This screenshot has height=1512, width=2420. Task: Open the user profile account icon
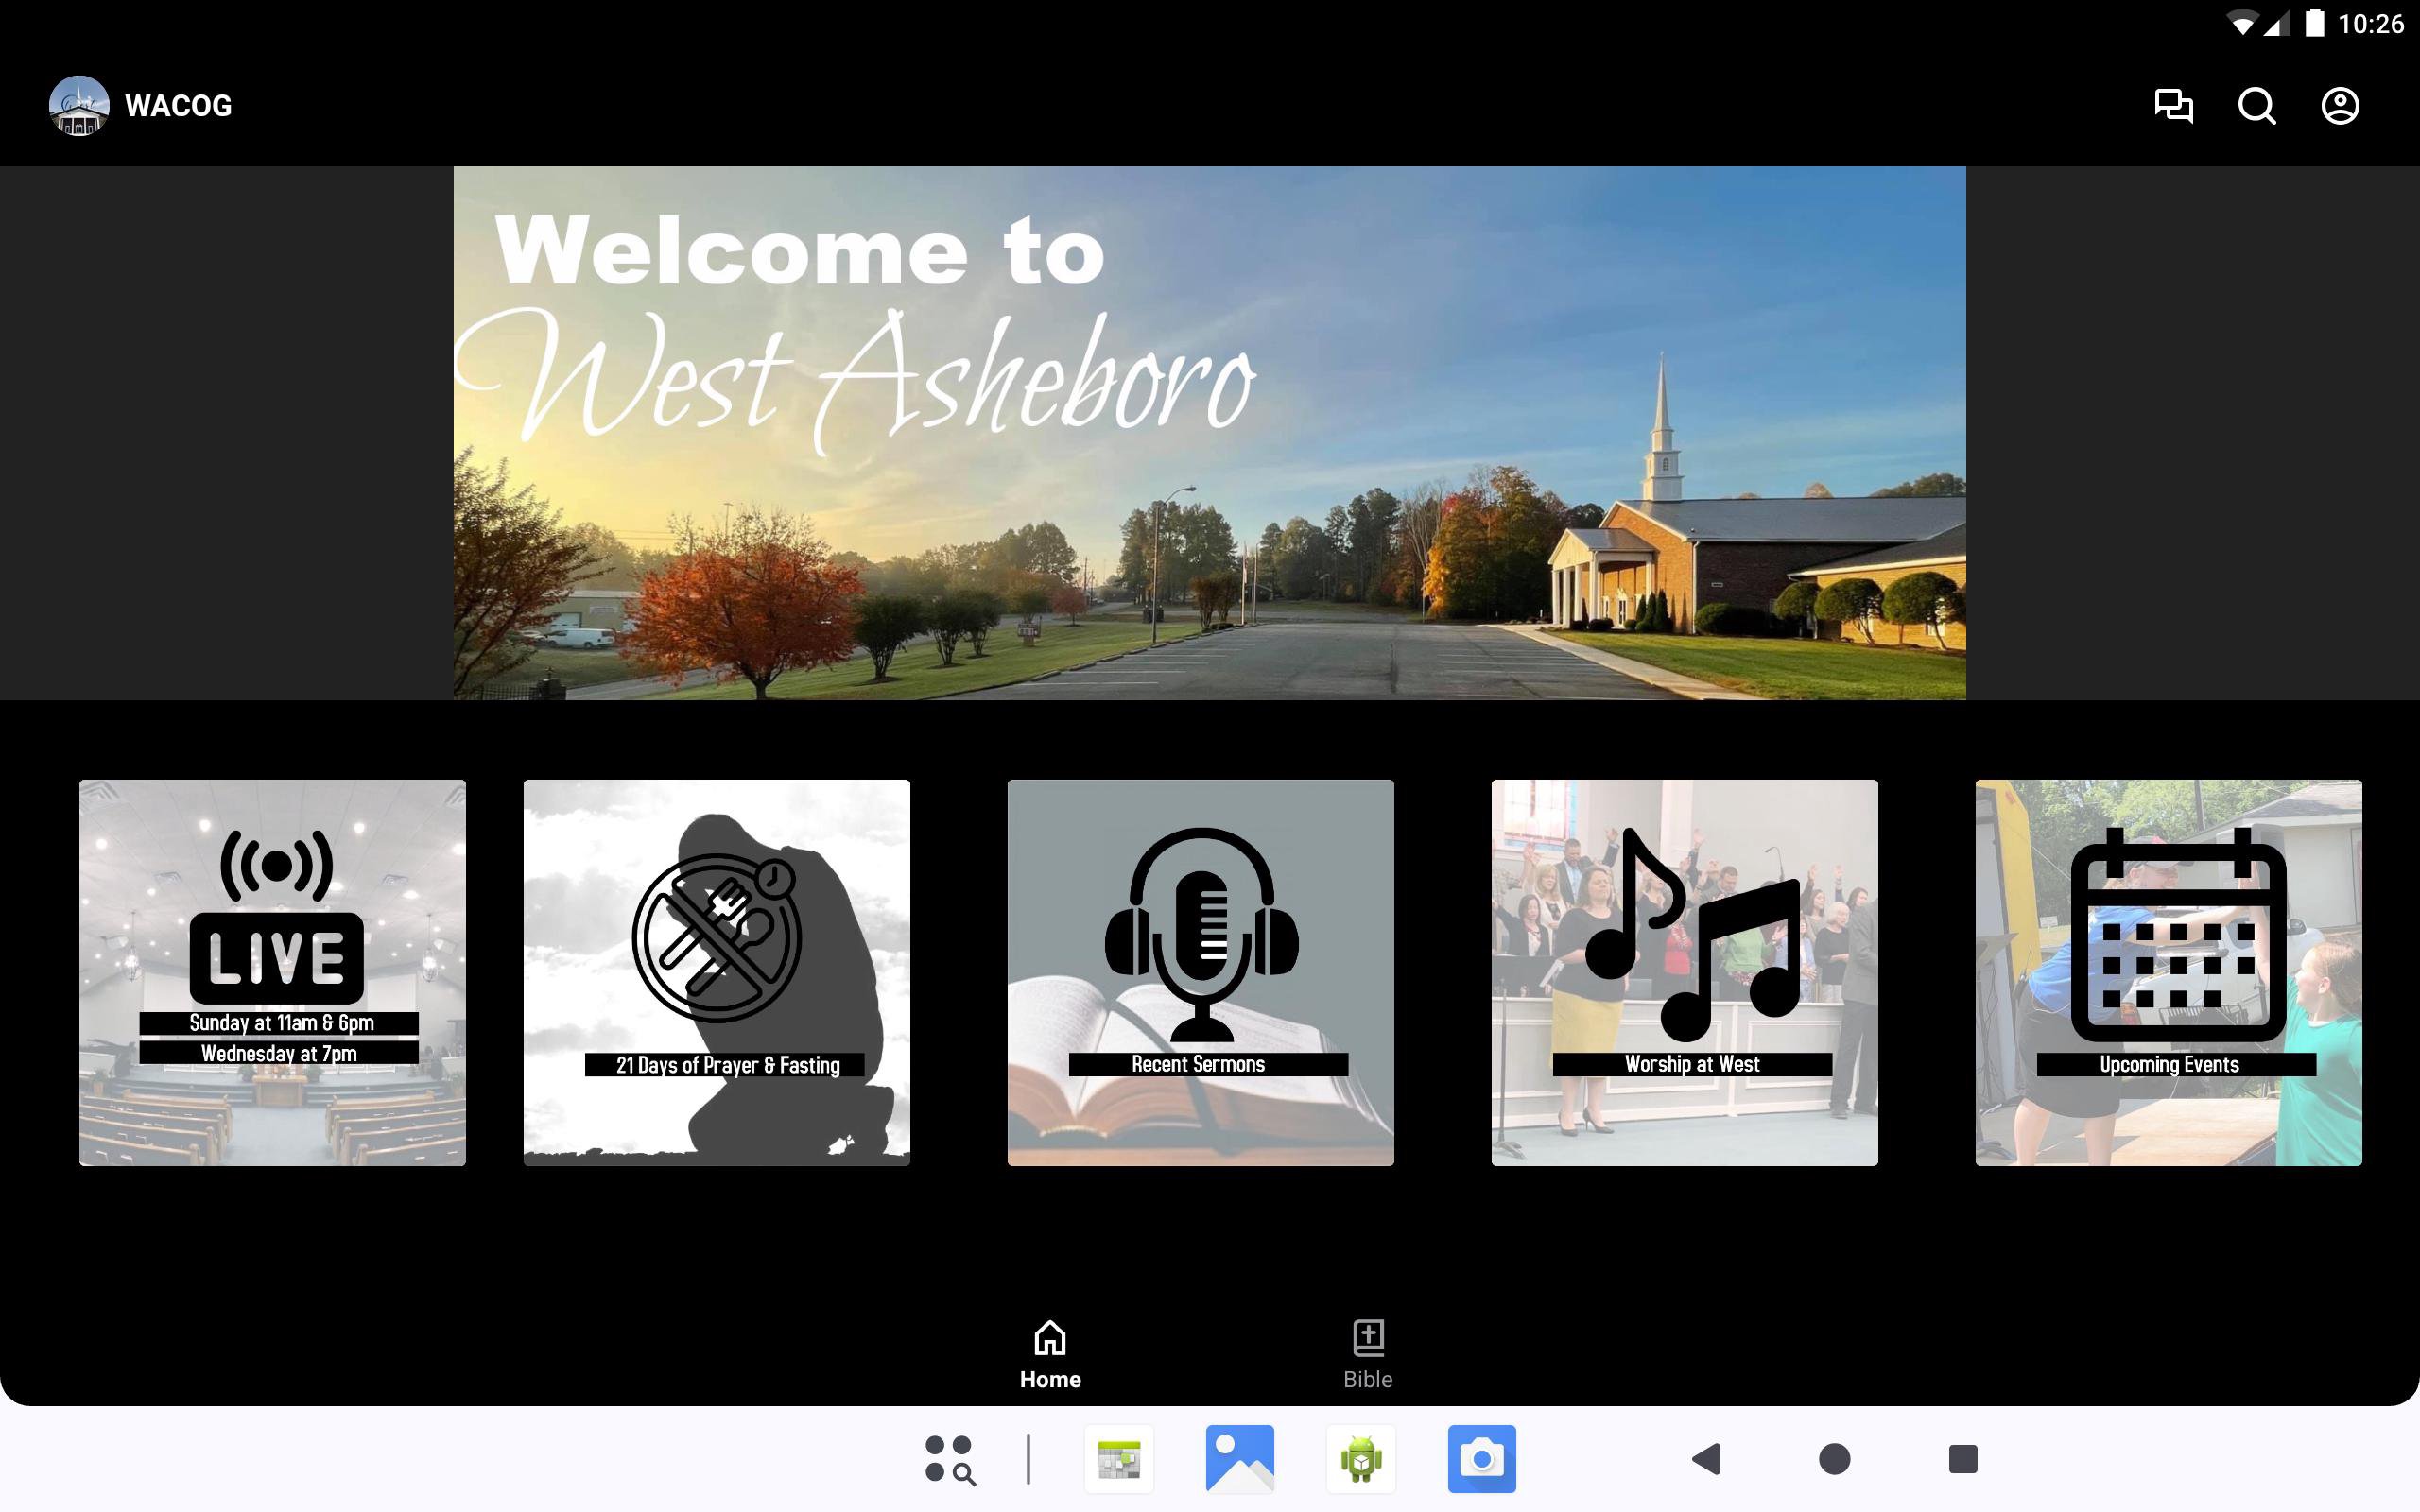(x=2339, y=106)
